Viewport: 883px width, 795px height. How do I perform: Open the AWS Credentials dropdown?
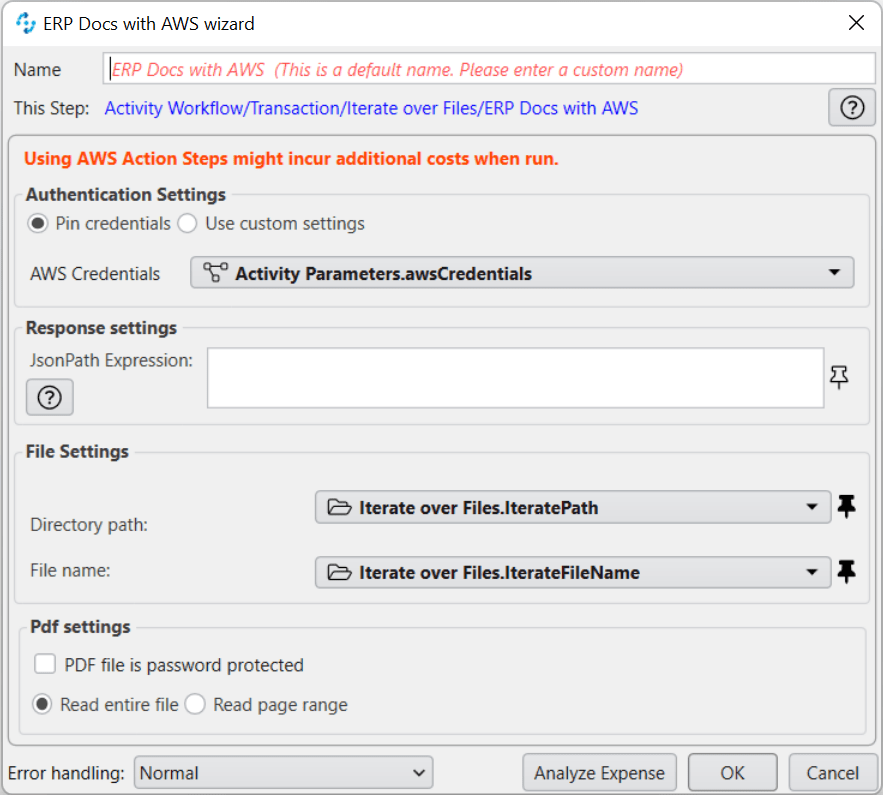click(835, 273)
